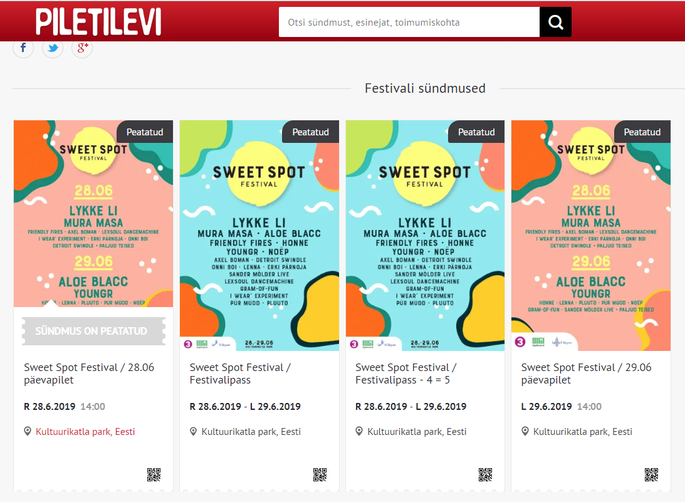Share on Facebook icon
Image resolution: width=685 pixels, height=502 pixels.
pyautogui.click(x=23, y=47)
